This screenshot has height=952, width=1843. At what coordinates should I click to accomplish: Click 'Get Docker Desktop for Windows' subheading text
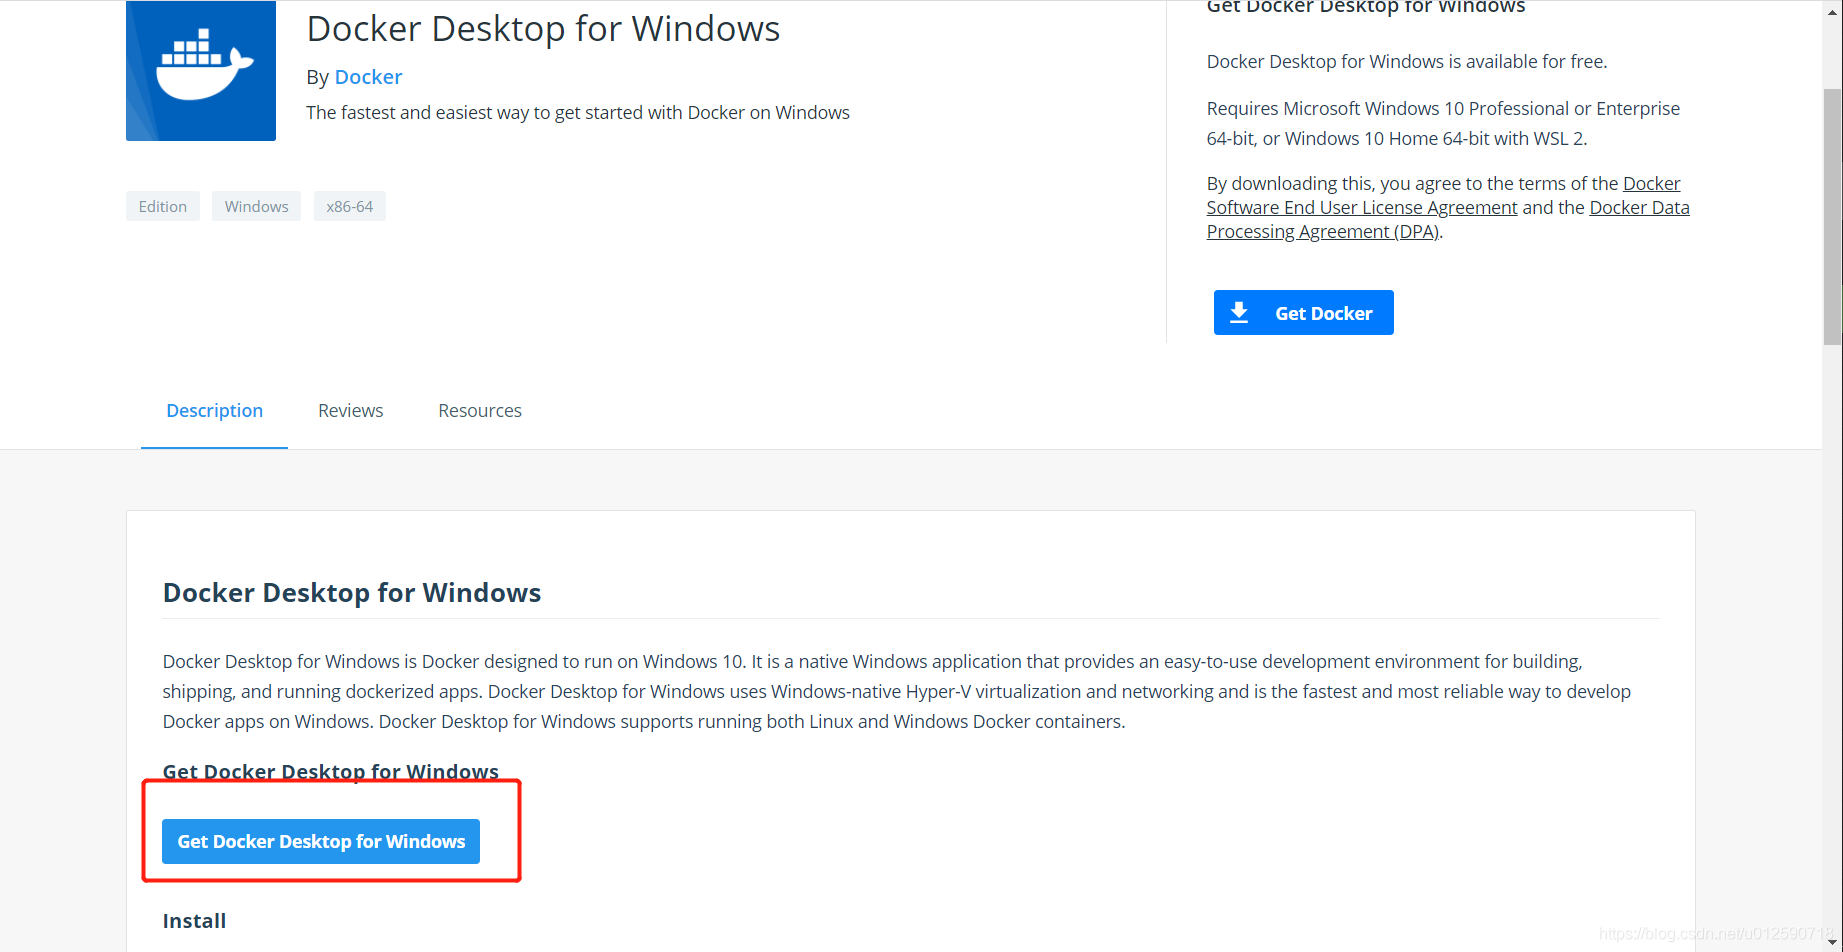330,771
